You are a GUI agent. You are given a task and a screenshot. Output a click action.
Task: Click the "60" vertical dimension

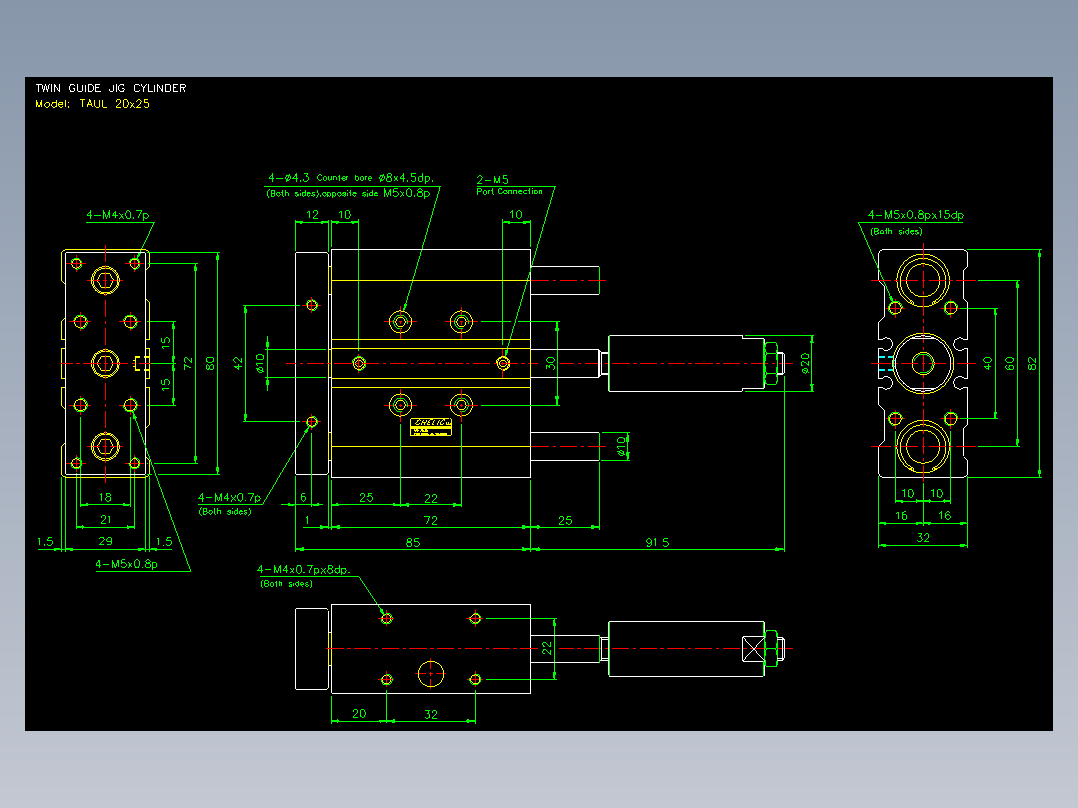[x=1009, y=363]
